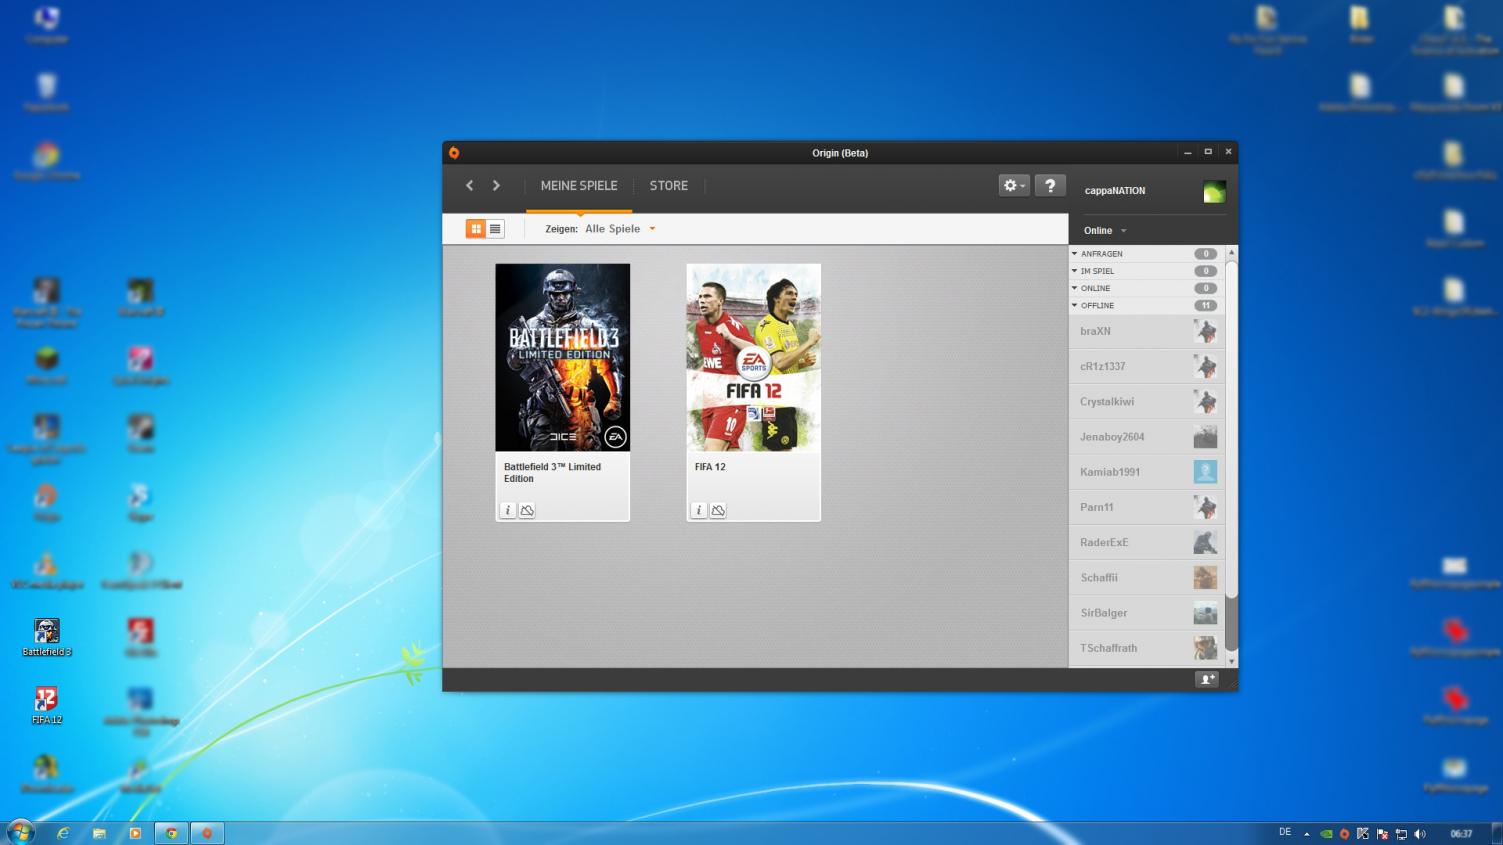Open the Online status dropdown
Viewport: 1503px width, 845px height.
pos(1105,230)
